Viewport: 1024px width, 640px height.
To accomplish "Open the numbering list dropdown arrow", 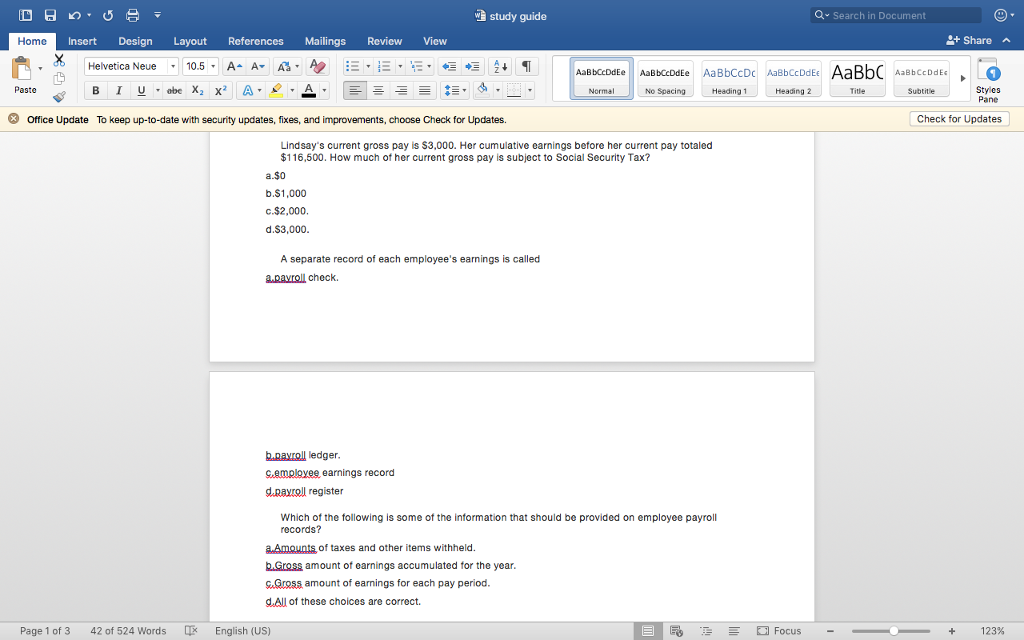I will click(x=400, y=66).
